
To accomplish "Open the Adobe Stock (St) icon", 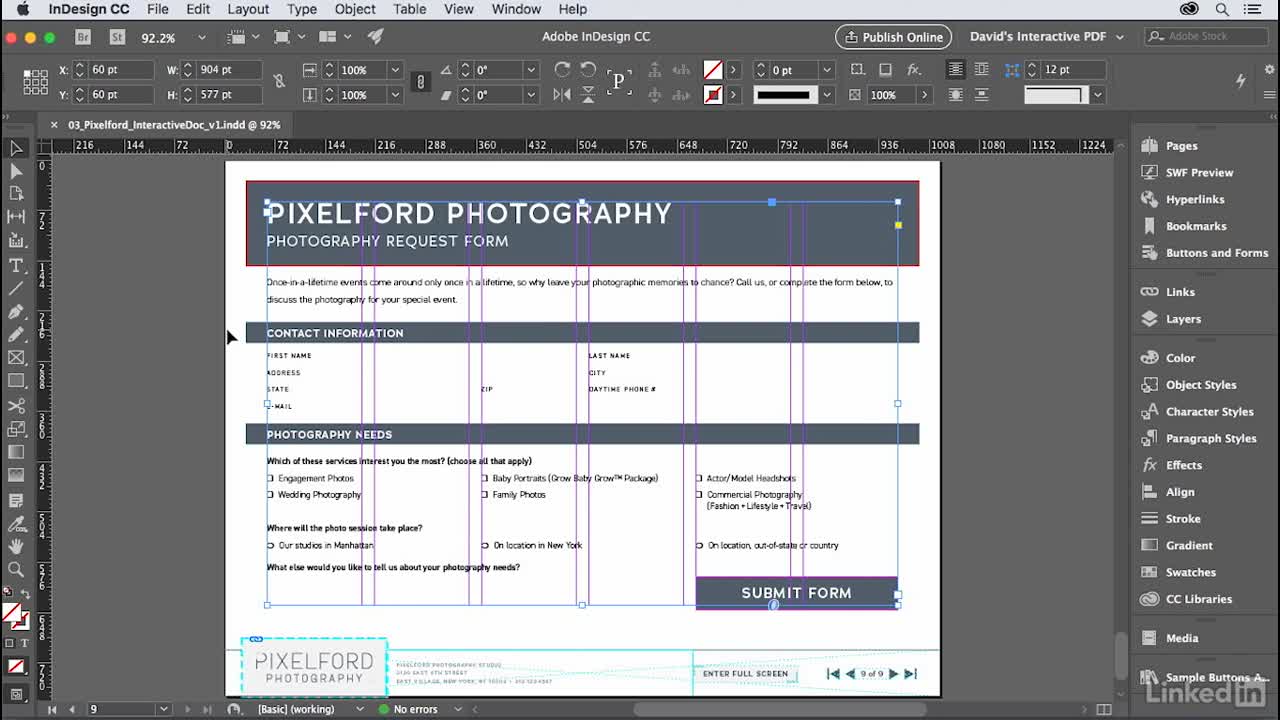I will click(117, 37).
